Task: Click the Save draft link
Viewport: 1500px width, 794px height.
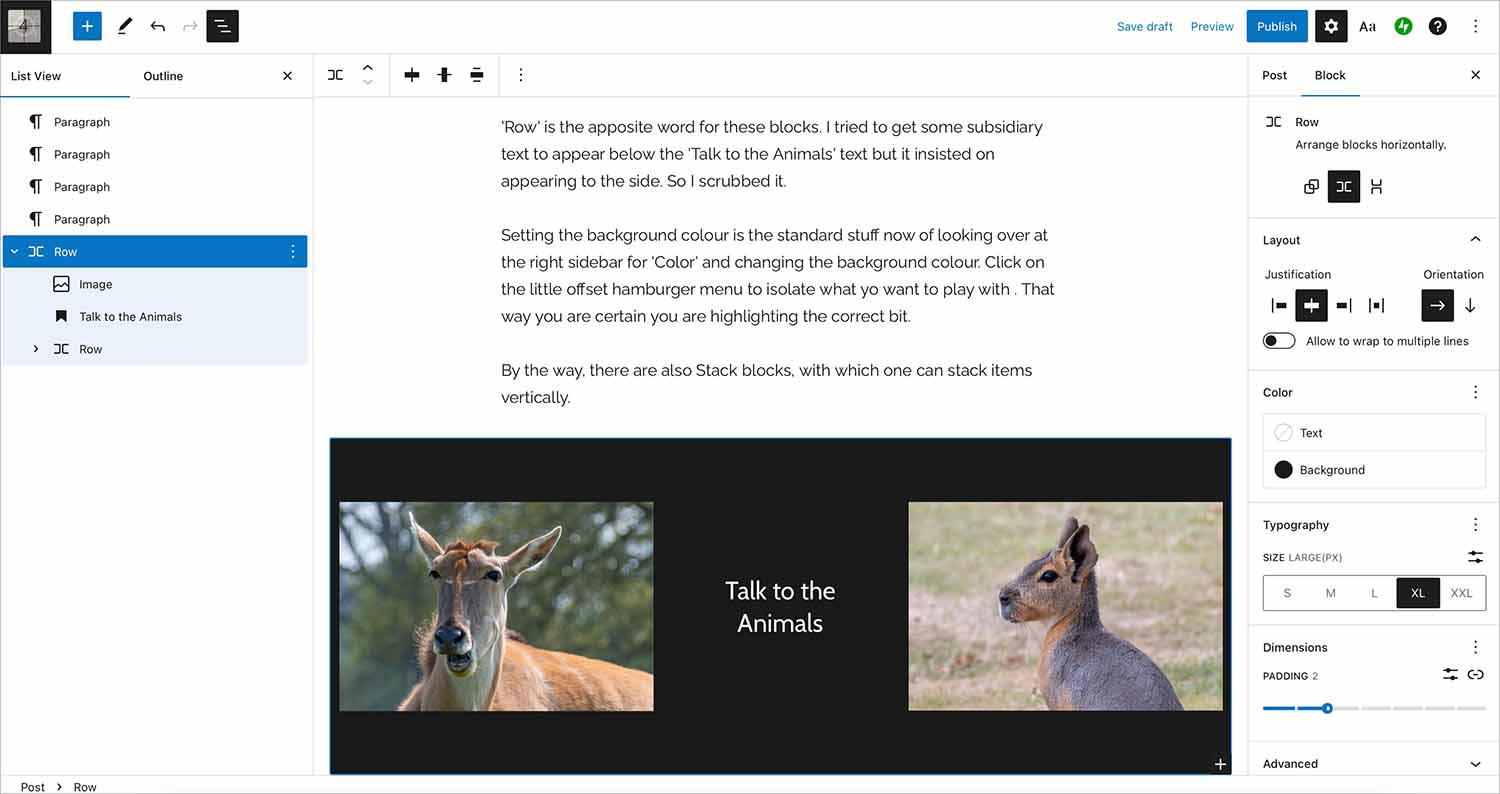Action: click(1144, 27)
